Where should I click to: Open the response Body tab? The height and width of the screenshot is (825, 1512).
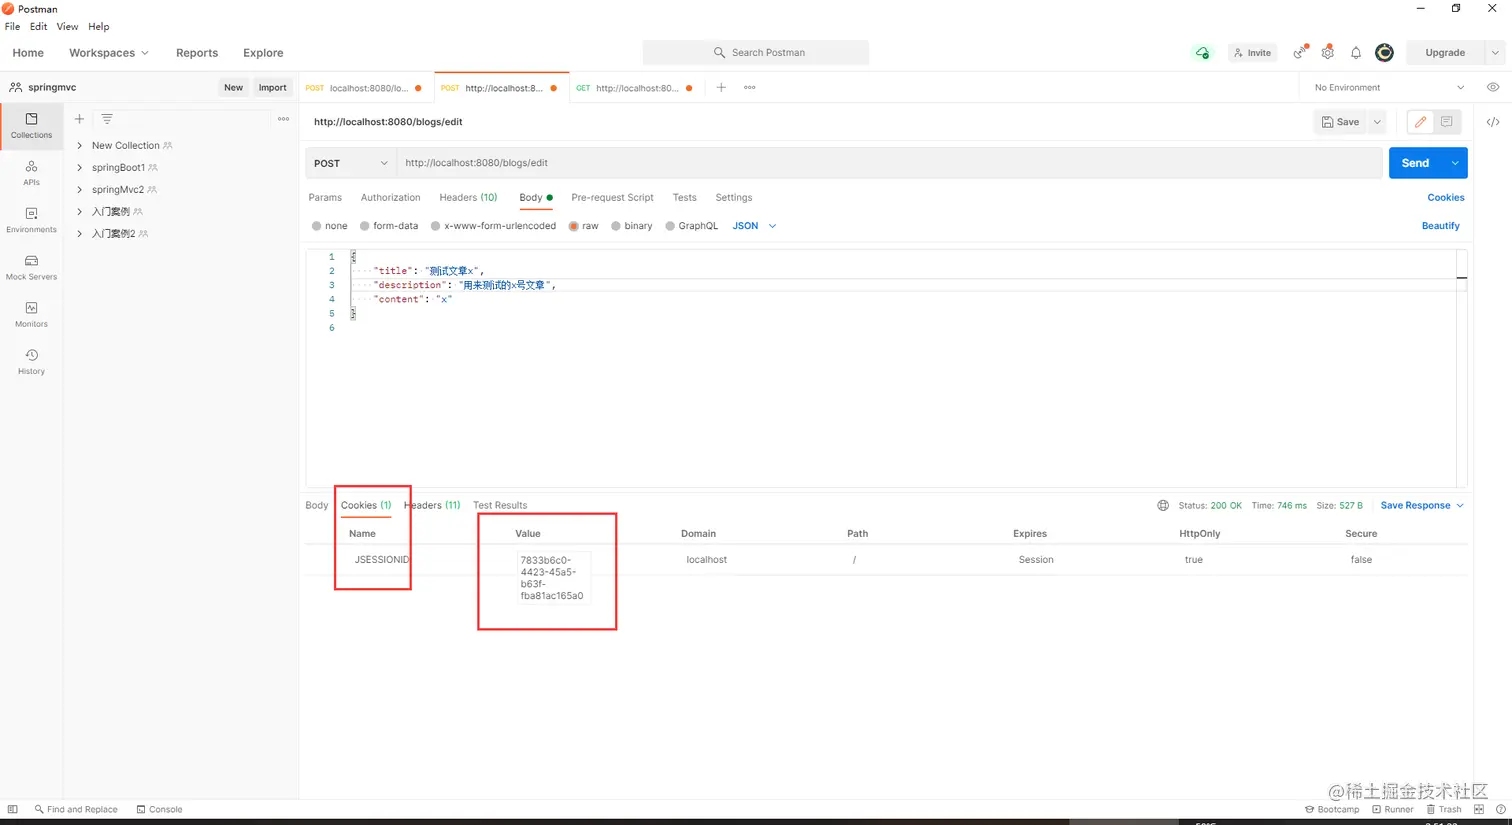click(316, 505)
